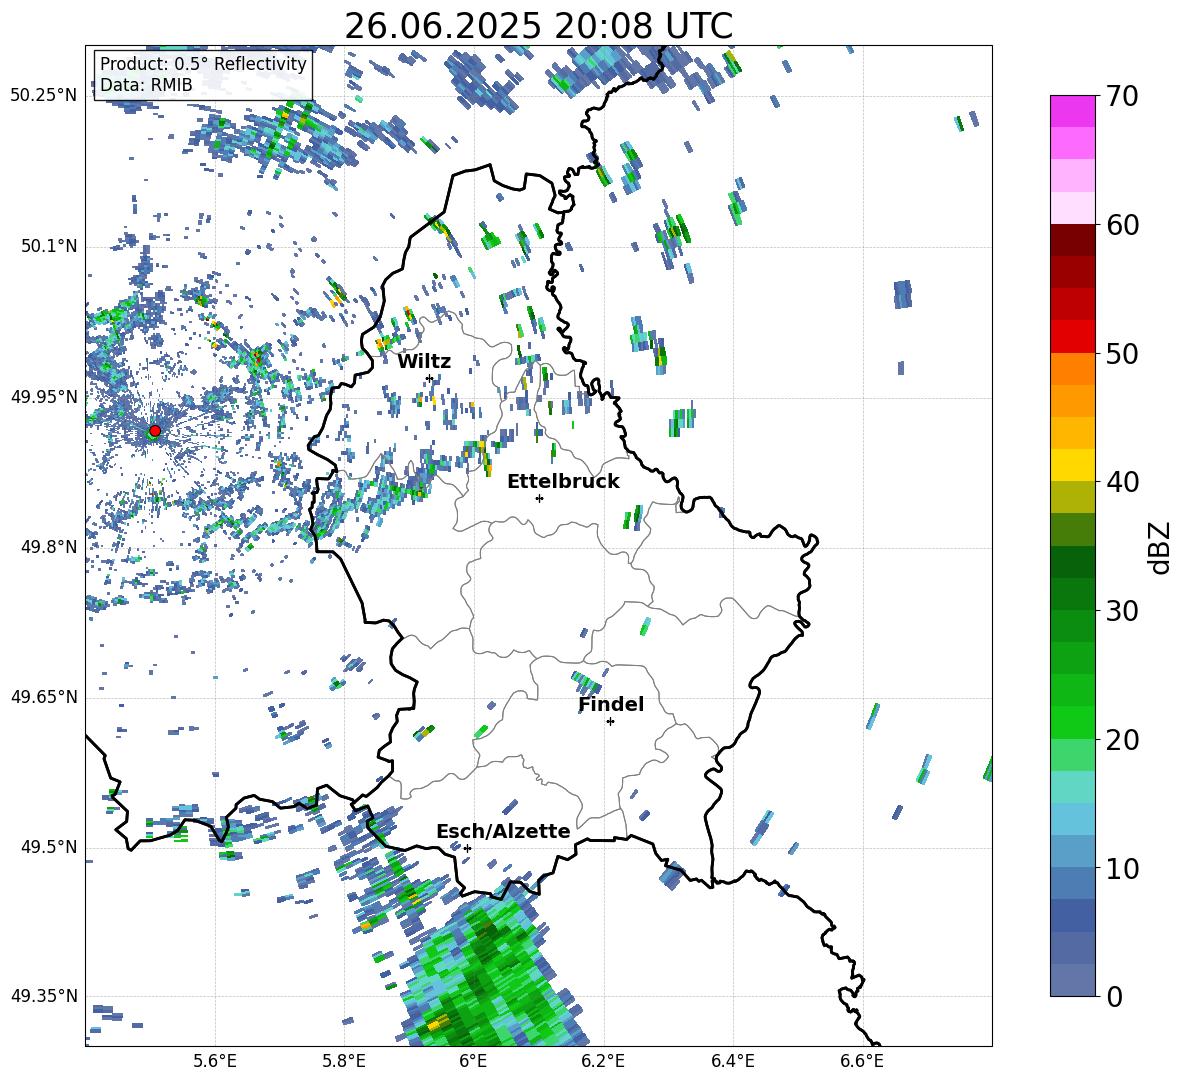Click the 49.35°N latitude label

point(44,996)
